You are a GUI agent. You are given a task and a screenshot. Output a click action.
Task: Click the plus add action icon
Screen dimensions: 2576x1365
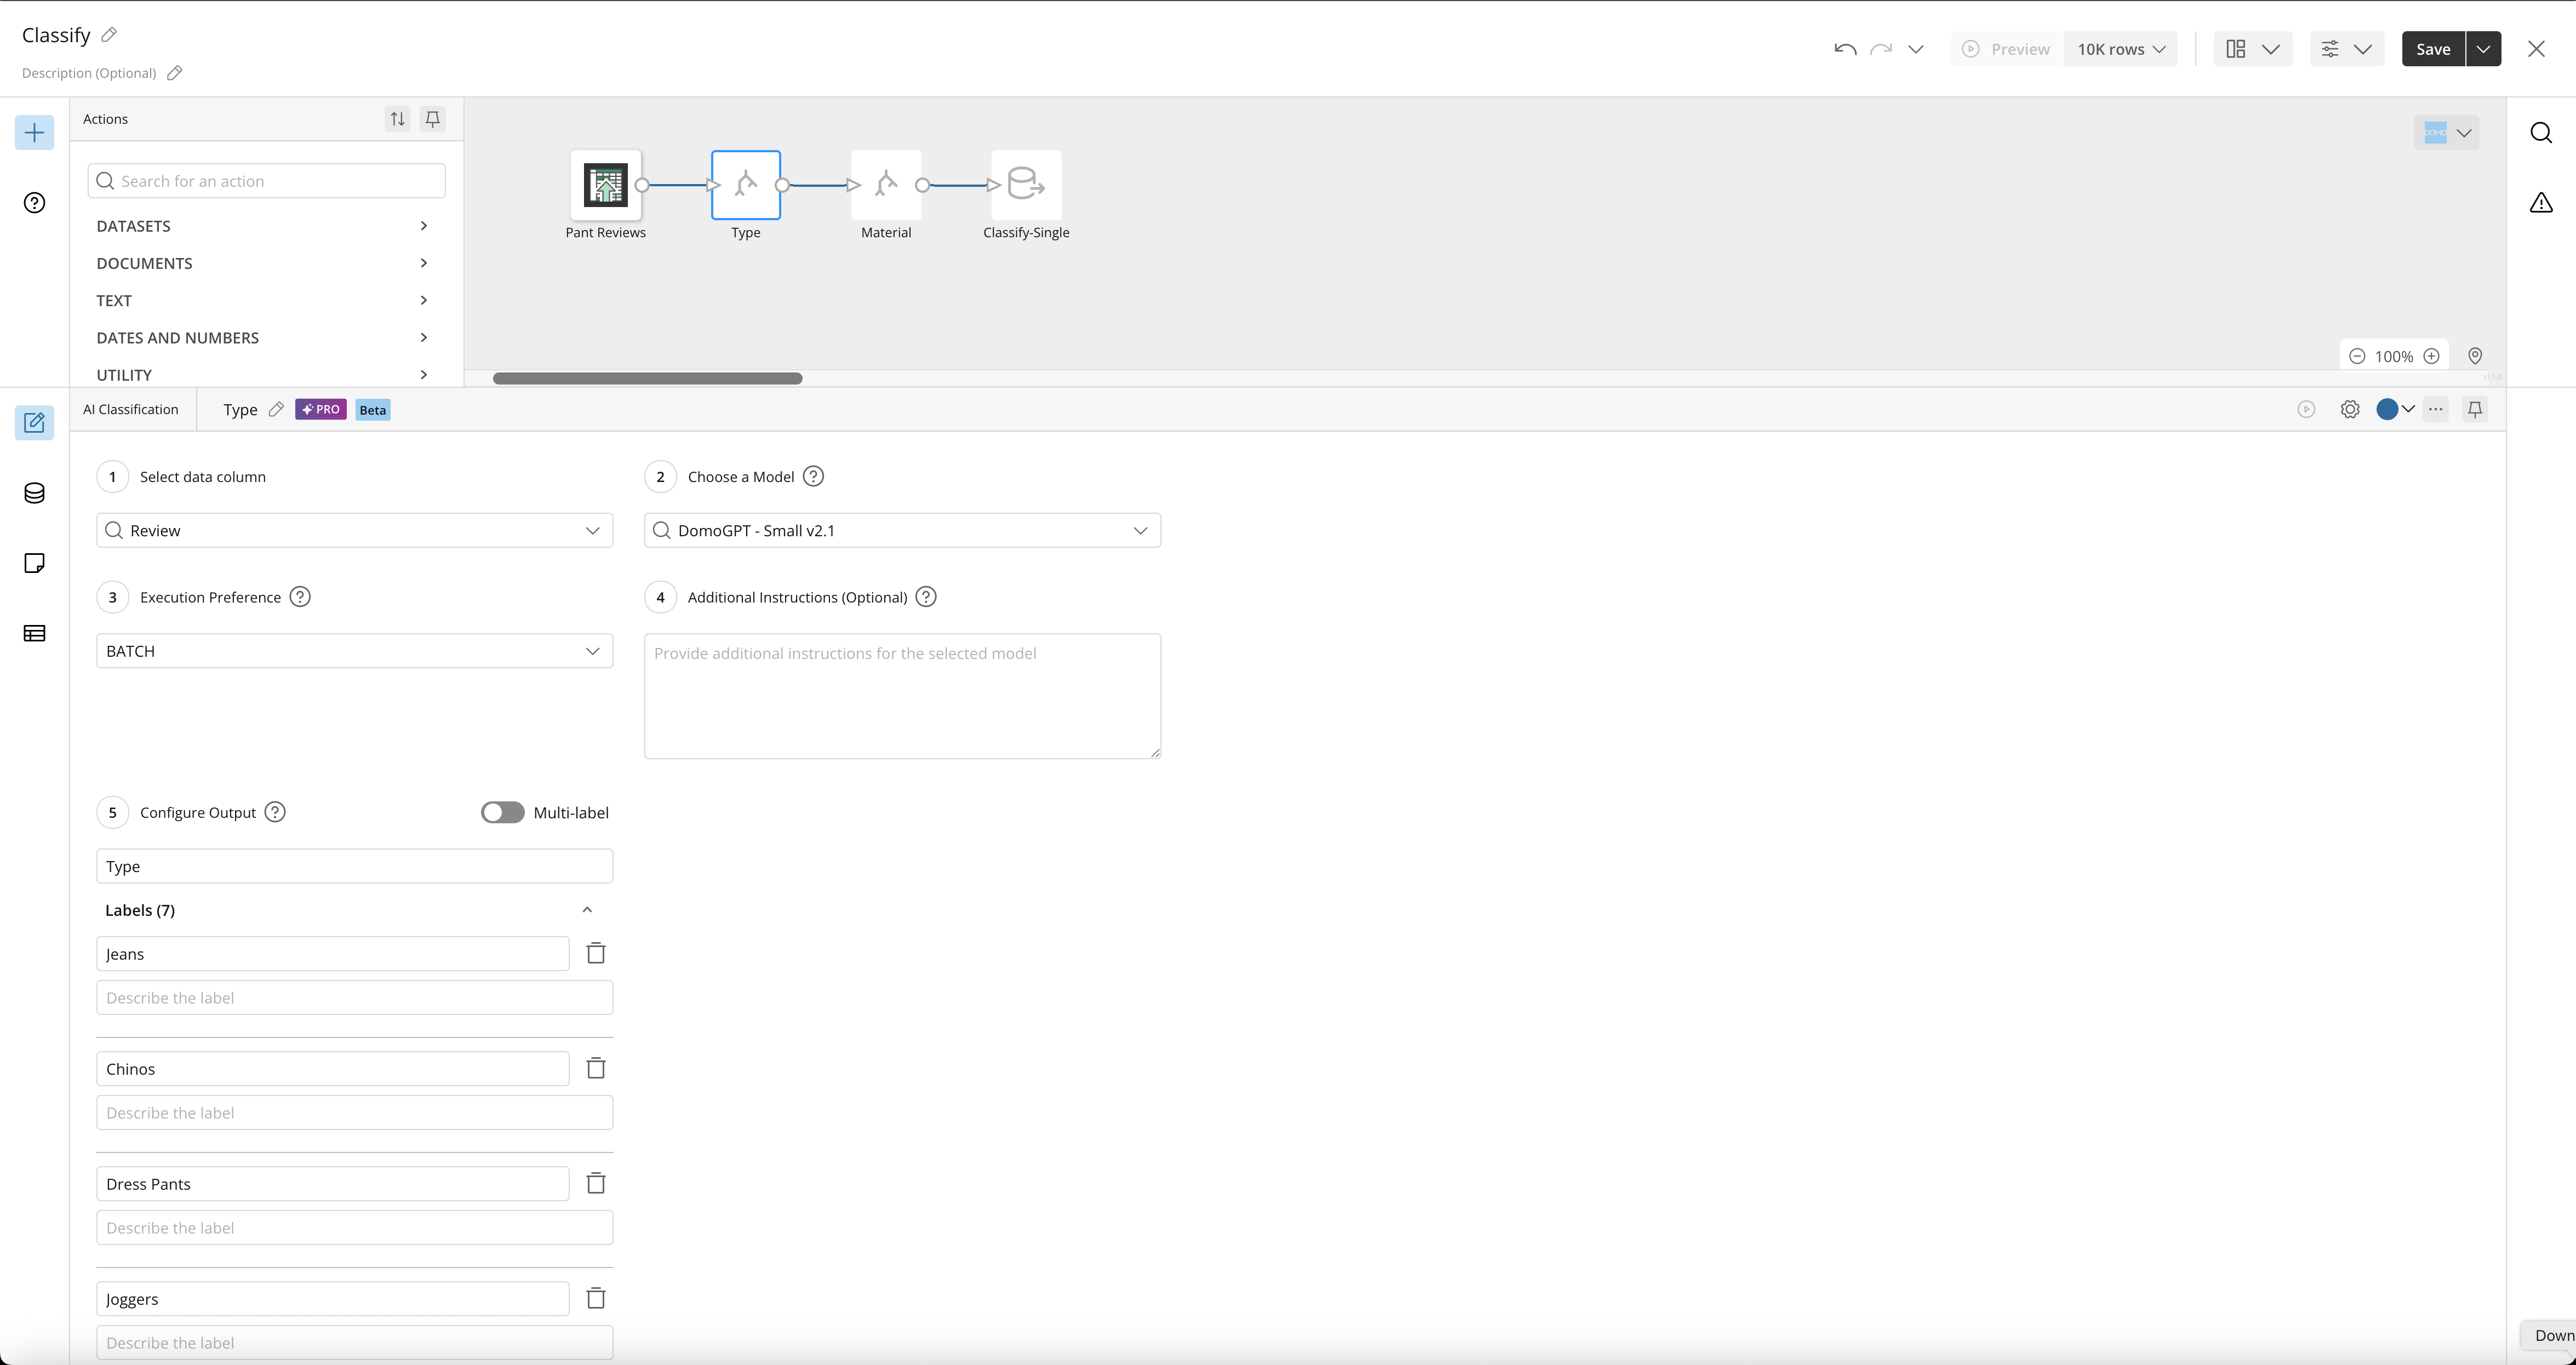point(34,133)
